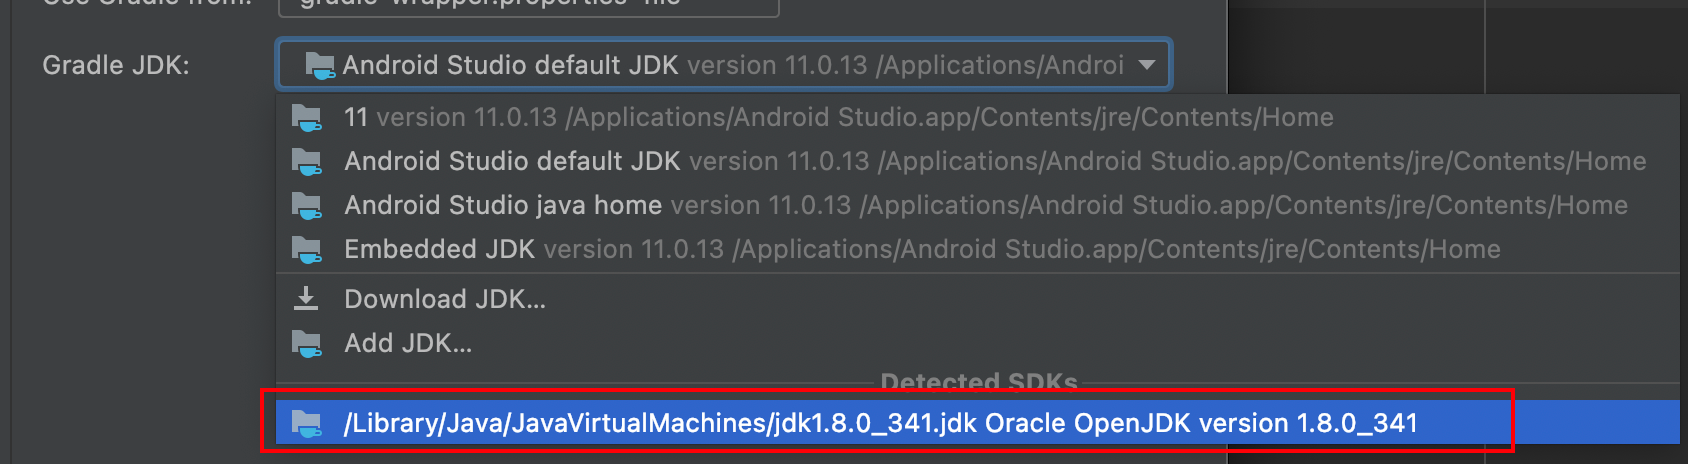The width and height of the screenshot is (1688, 464).
Task: Click the 'Detected SDKs' section header
Action: pos(979,383)
